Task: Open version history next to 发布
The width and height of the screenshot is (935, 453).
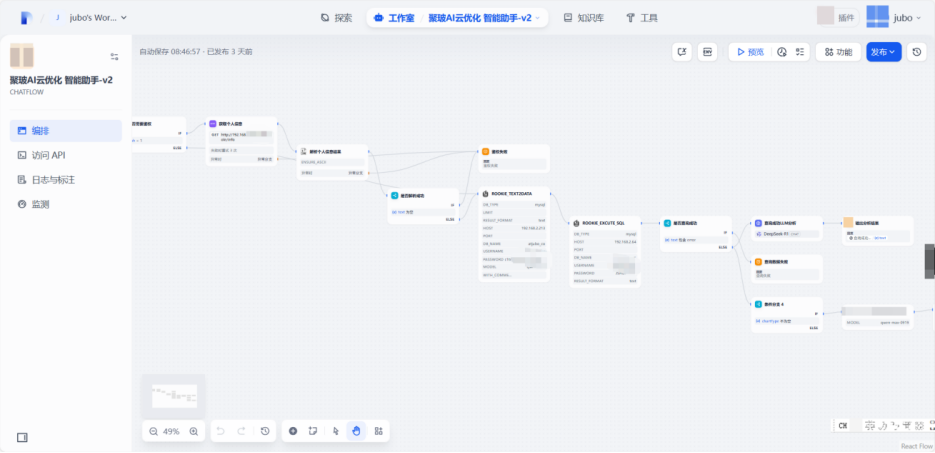Action: click(x=917, y=52)
